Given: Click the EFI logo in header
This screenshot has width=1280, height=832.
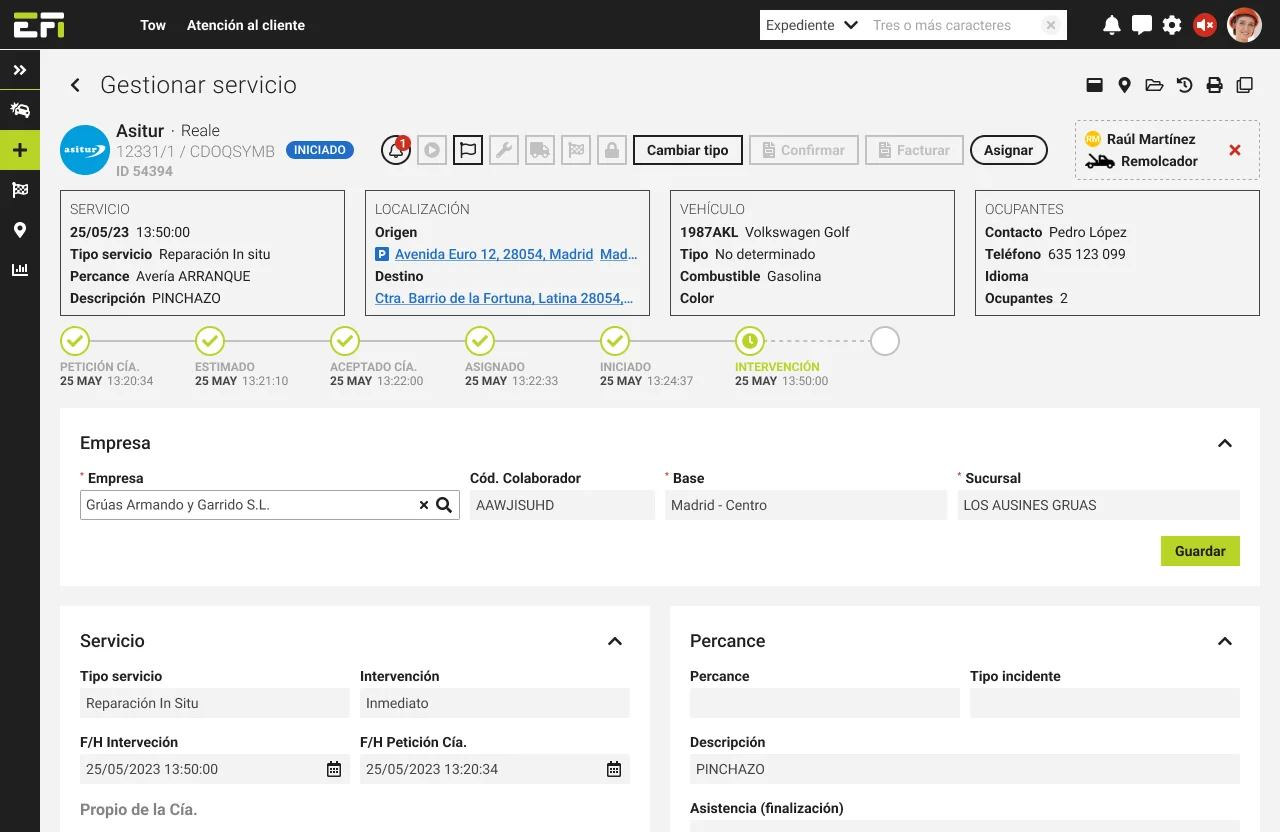Looking at the screenshot, I should (39, 25).
